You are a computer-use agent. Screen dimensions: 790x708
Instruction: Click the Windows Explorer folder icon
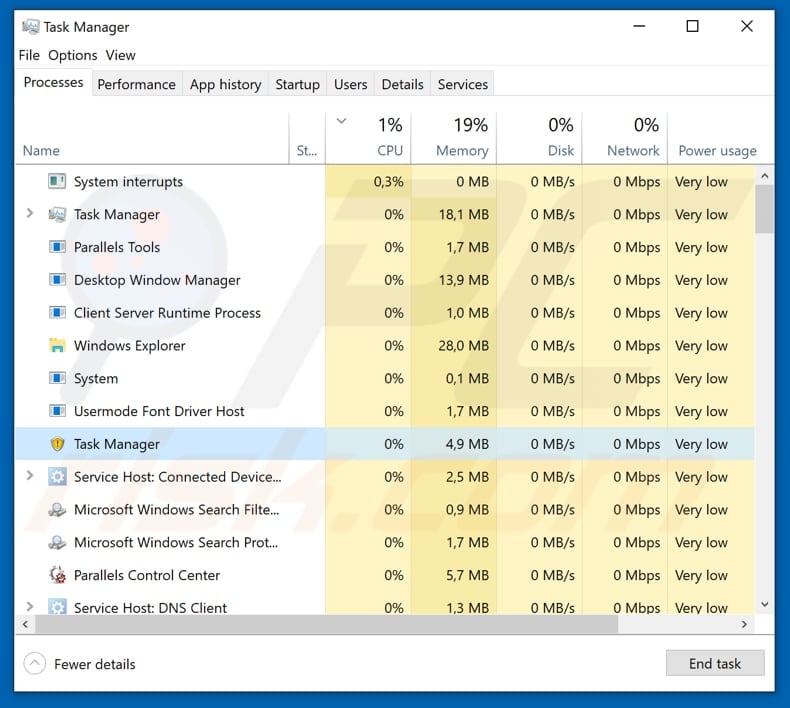(x=57, y=345)
